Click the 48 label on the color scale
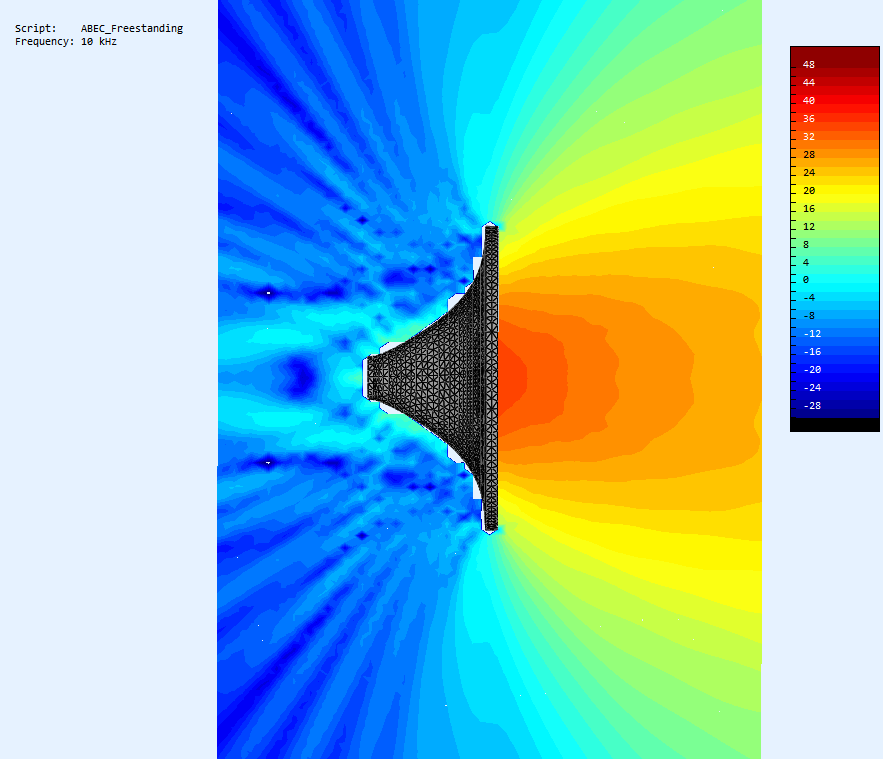Image resolution: width=883 pixels, height=759 pixels. [809, 65]
